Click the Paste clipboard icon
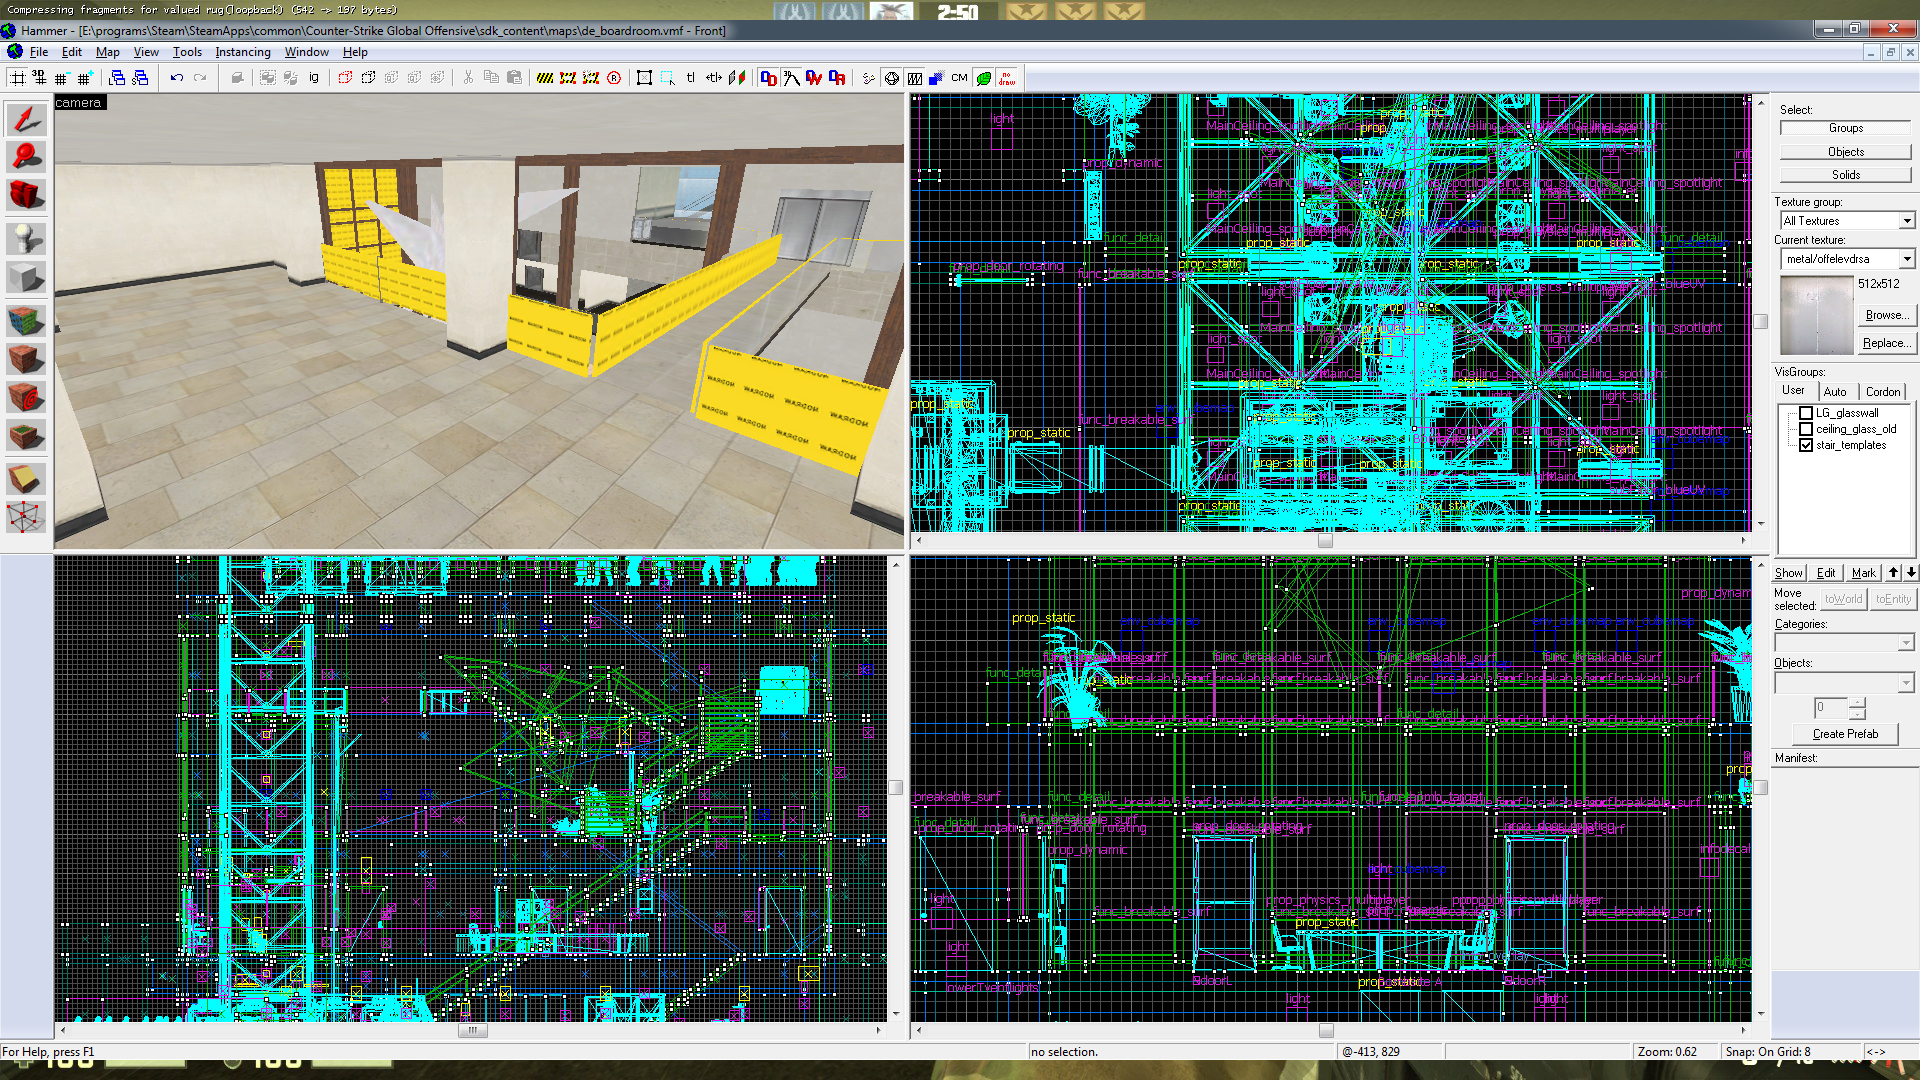Screen dimensions: 1920x1080 [x=514, y=78]
